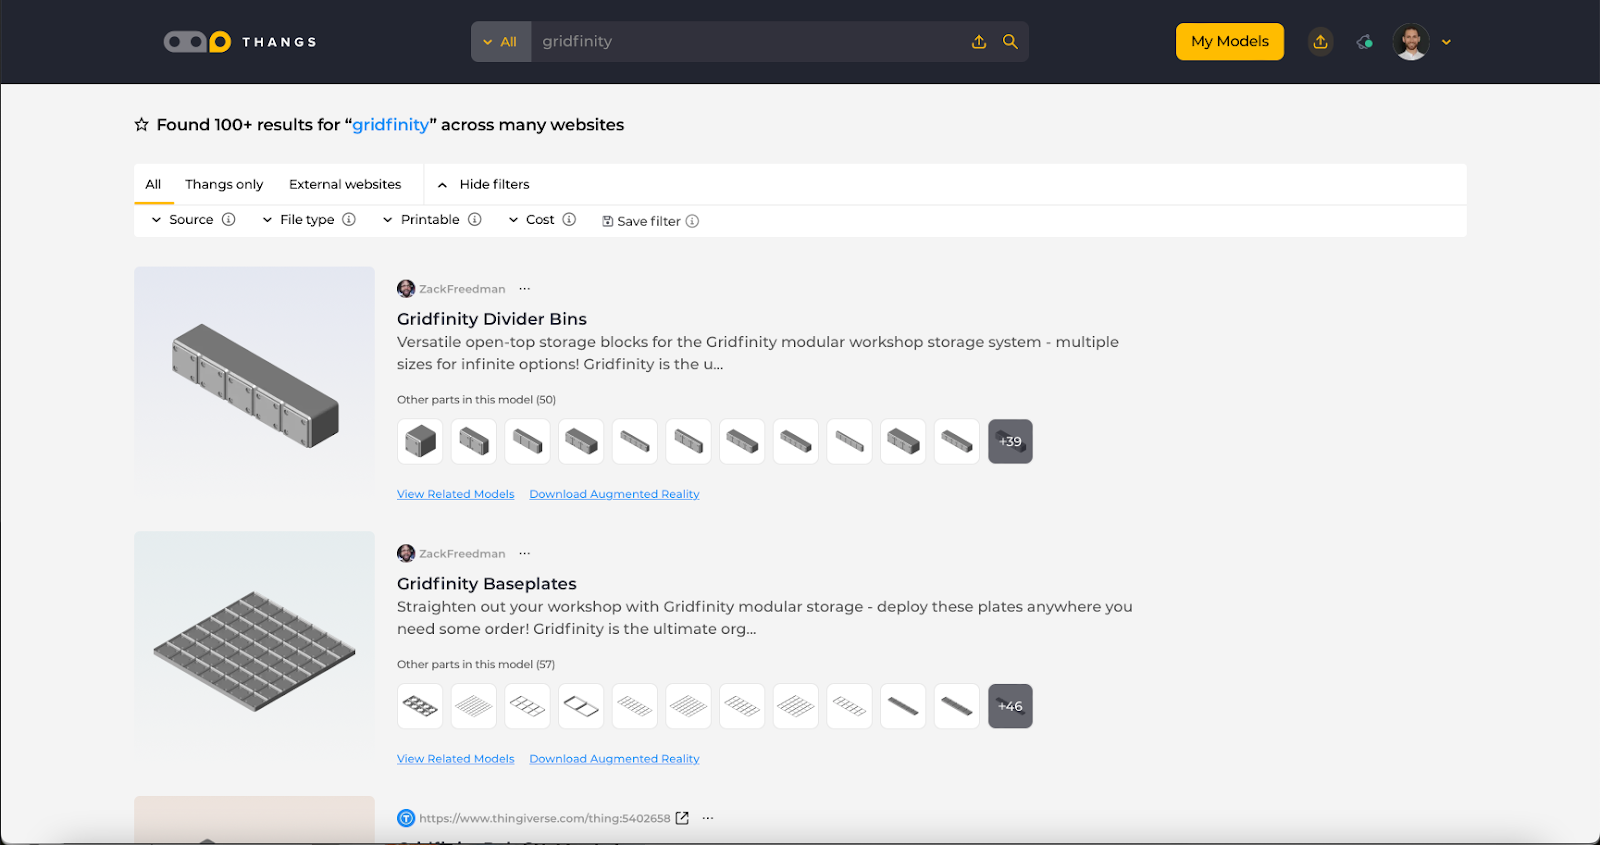Select the last Divider Bins part thumbnail before +39
This screenshot has height=845, width=1600.
coord(957,441)
